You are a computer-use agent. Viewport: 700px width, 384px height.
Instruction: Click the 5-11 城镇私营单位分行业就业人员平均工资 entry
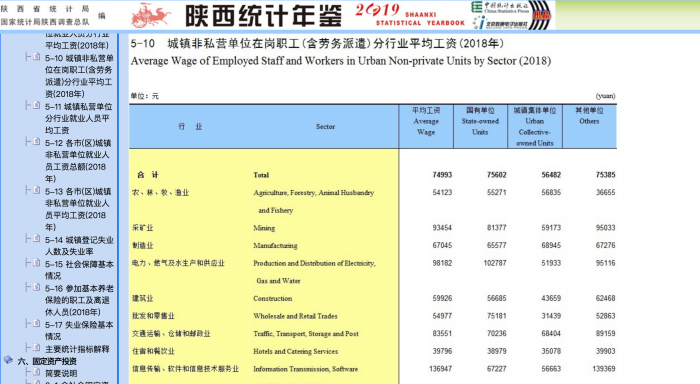click(x=79, y=118)
